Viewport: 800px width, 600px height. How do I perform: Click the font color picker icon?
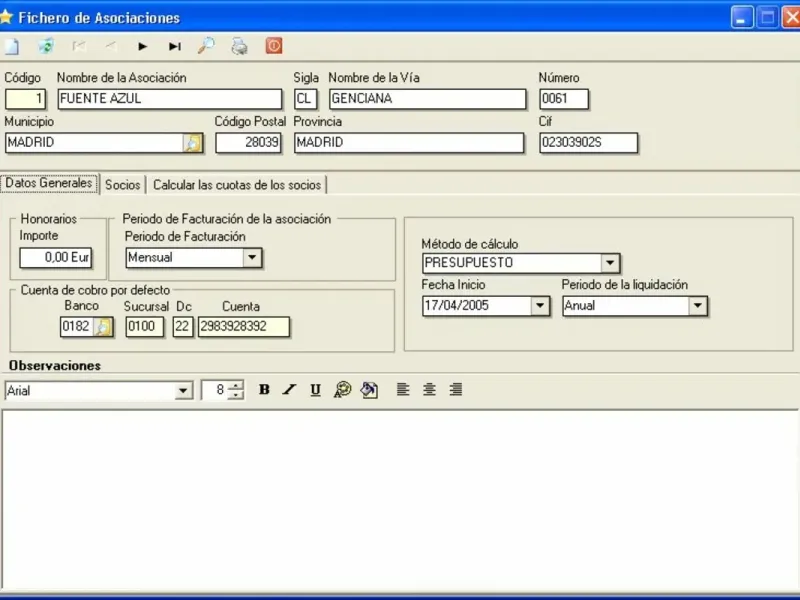[343, 390]
